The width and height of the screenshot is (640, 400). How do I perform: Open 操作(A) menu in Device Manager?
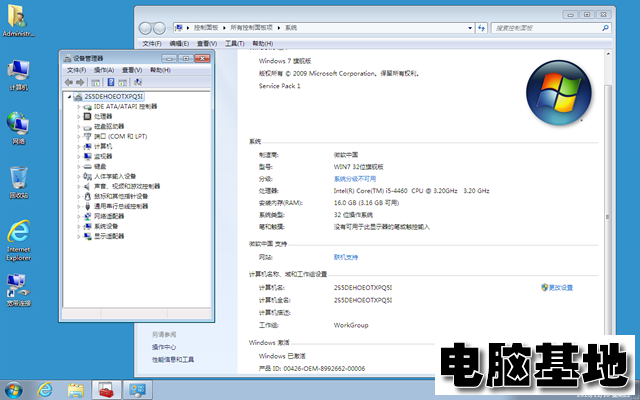[104, 70]
